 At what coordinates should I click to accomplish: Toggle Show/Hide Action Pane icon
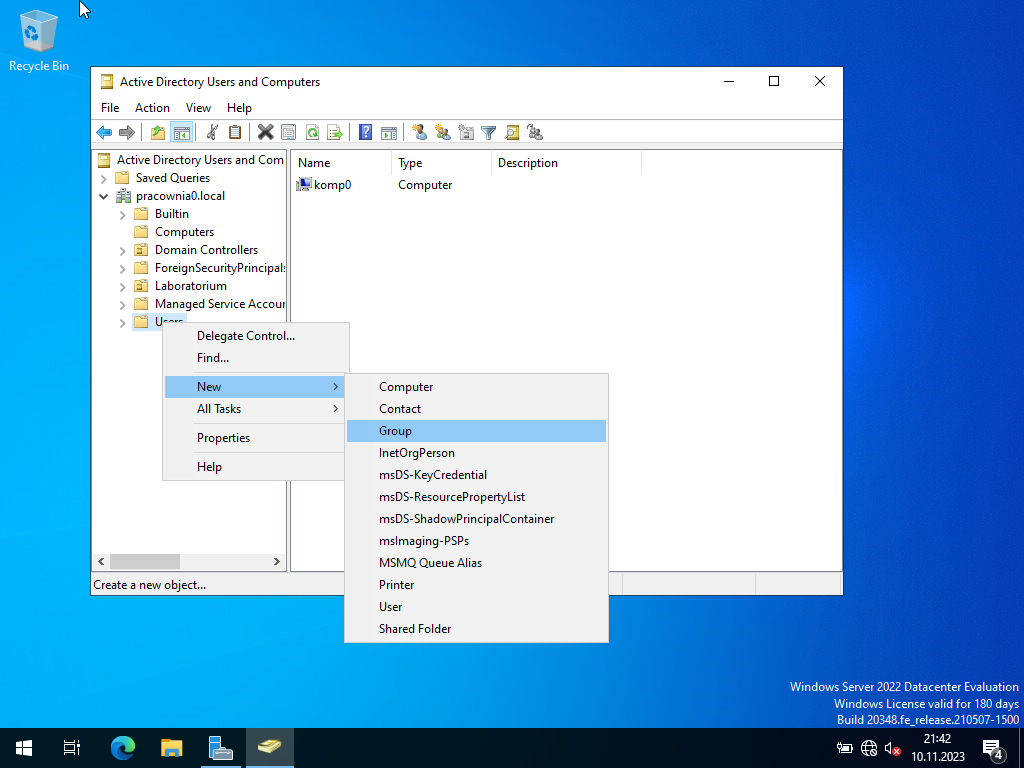[389, 133]
